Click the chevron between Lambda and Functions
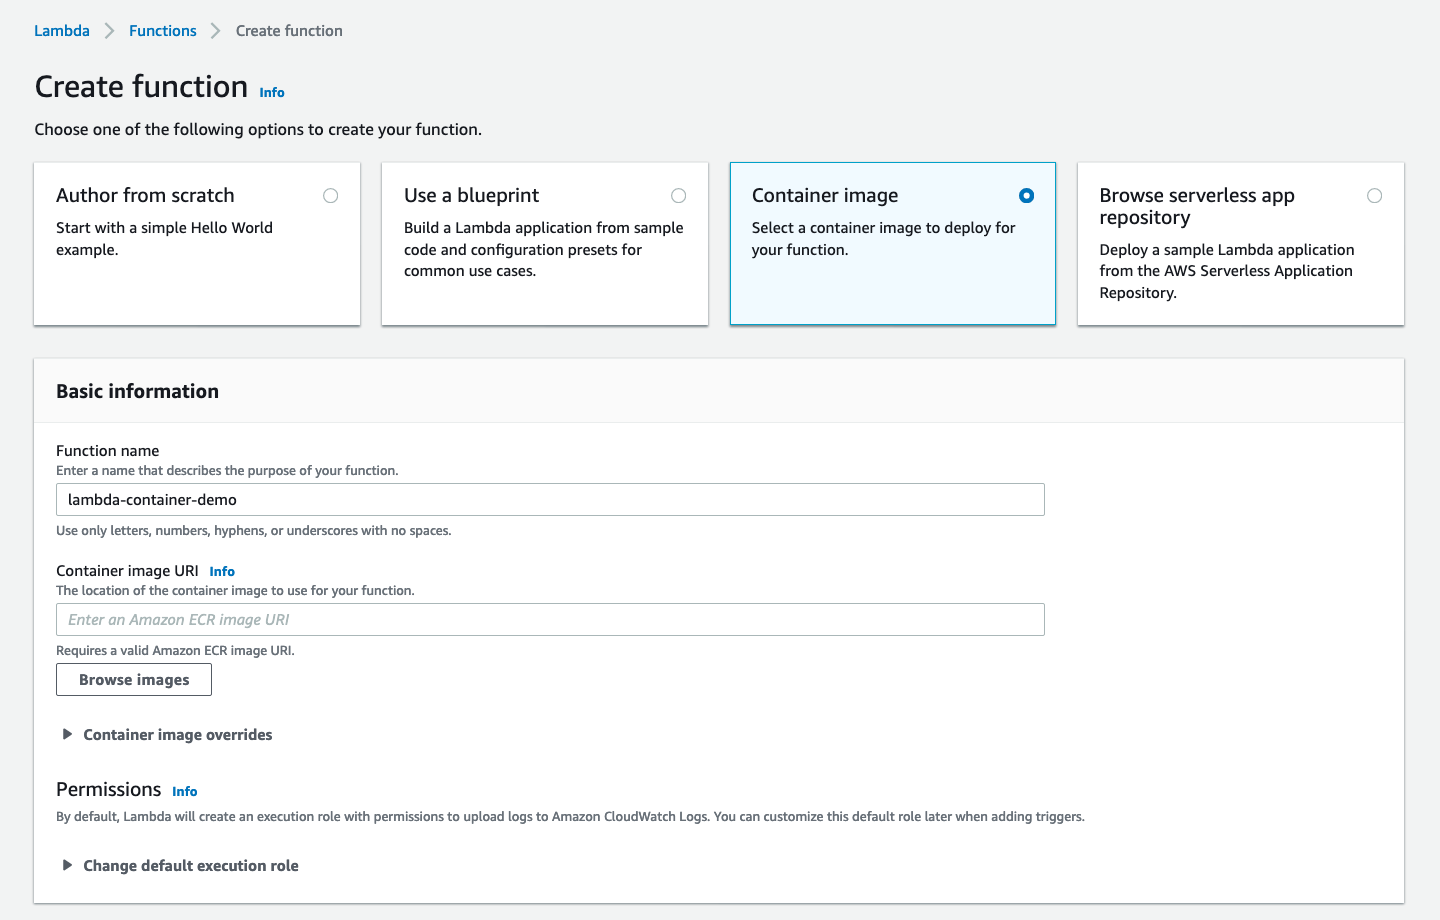This screenshot has width=1440, height=920. 110,31
